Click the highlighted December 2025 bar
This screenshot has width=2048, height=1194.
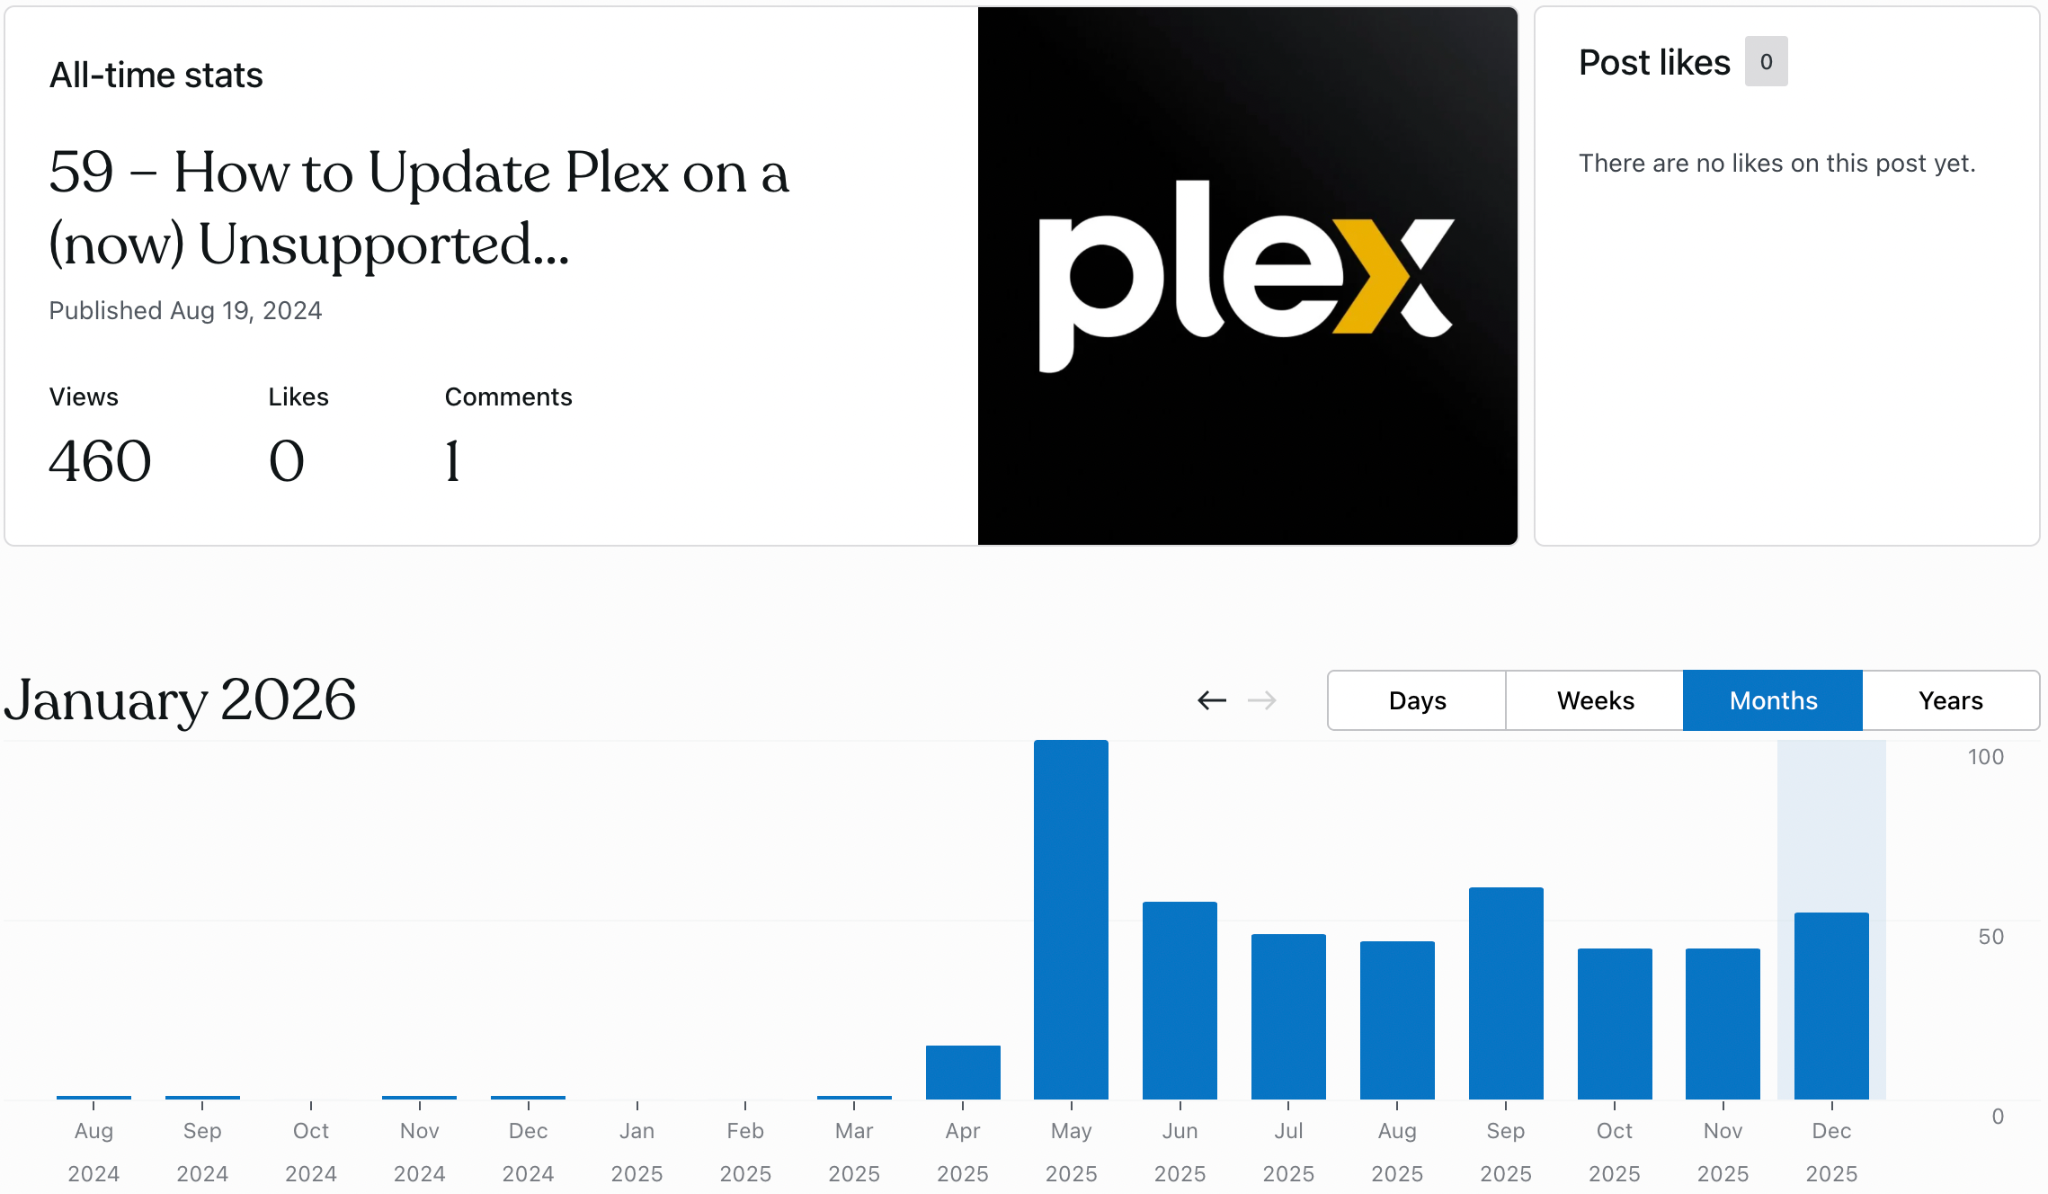point(1831,1005)
